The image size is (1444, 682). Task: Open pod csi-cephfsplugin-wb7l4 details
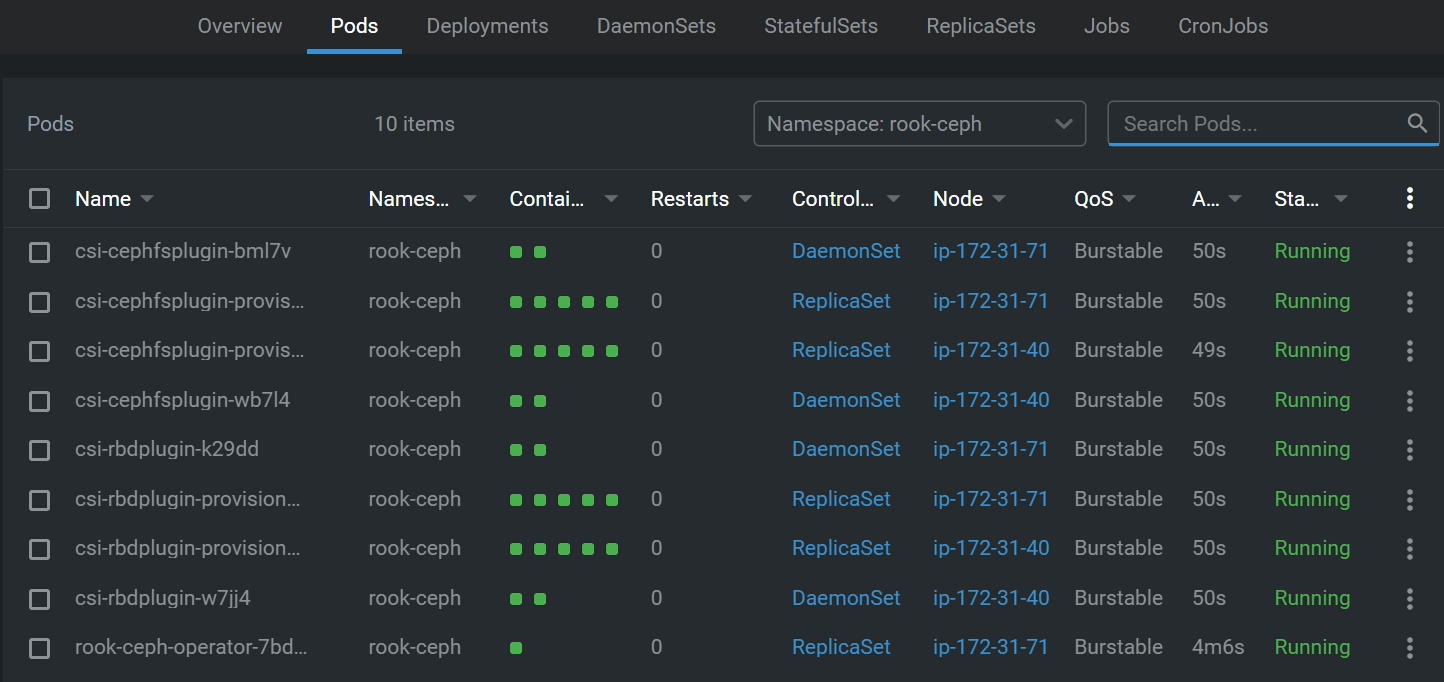click(x=182, y=400)
